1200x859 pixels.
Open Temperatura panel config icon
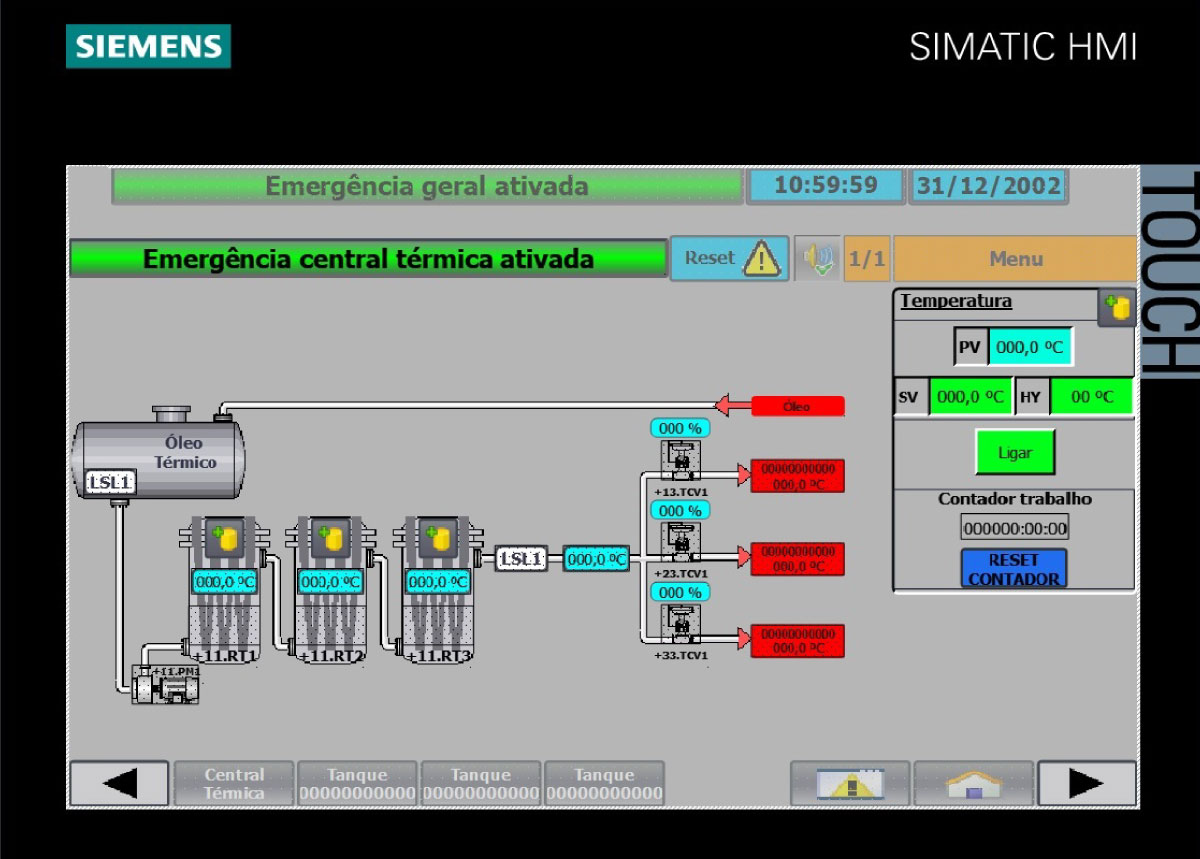1116,308
